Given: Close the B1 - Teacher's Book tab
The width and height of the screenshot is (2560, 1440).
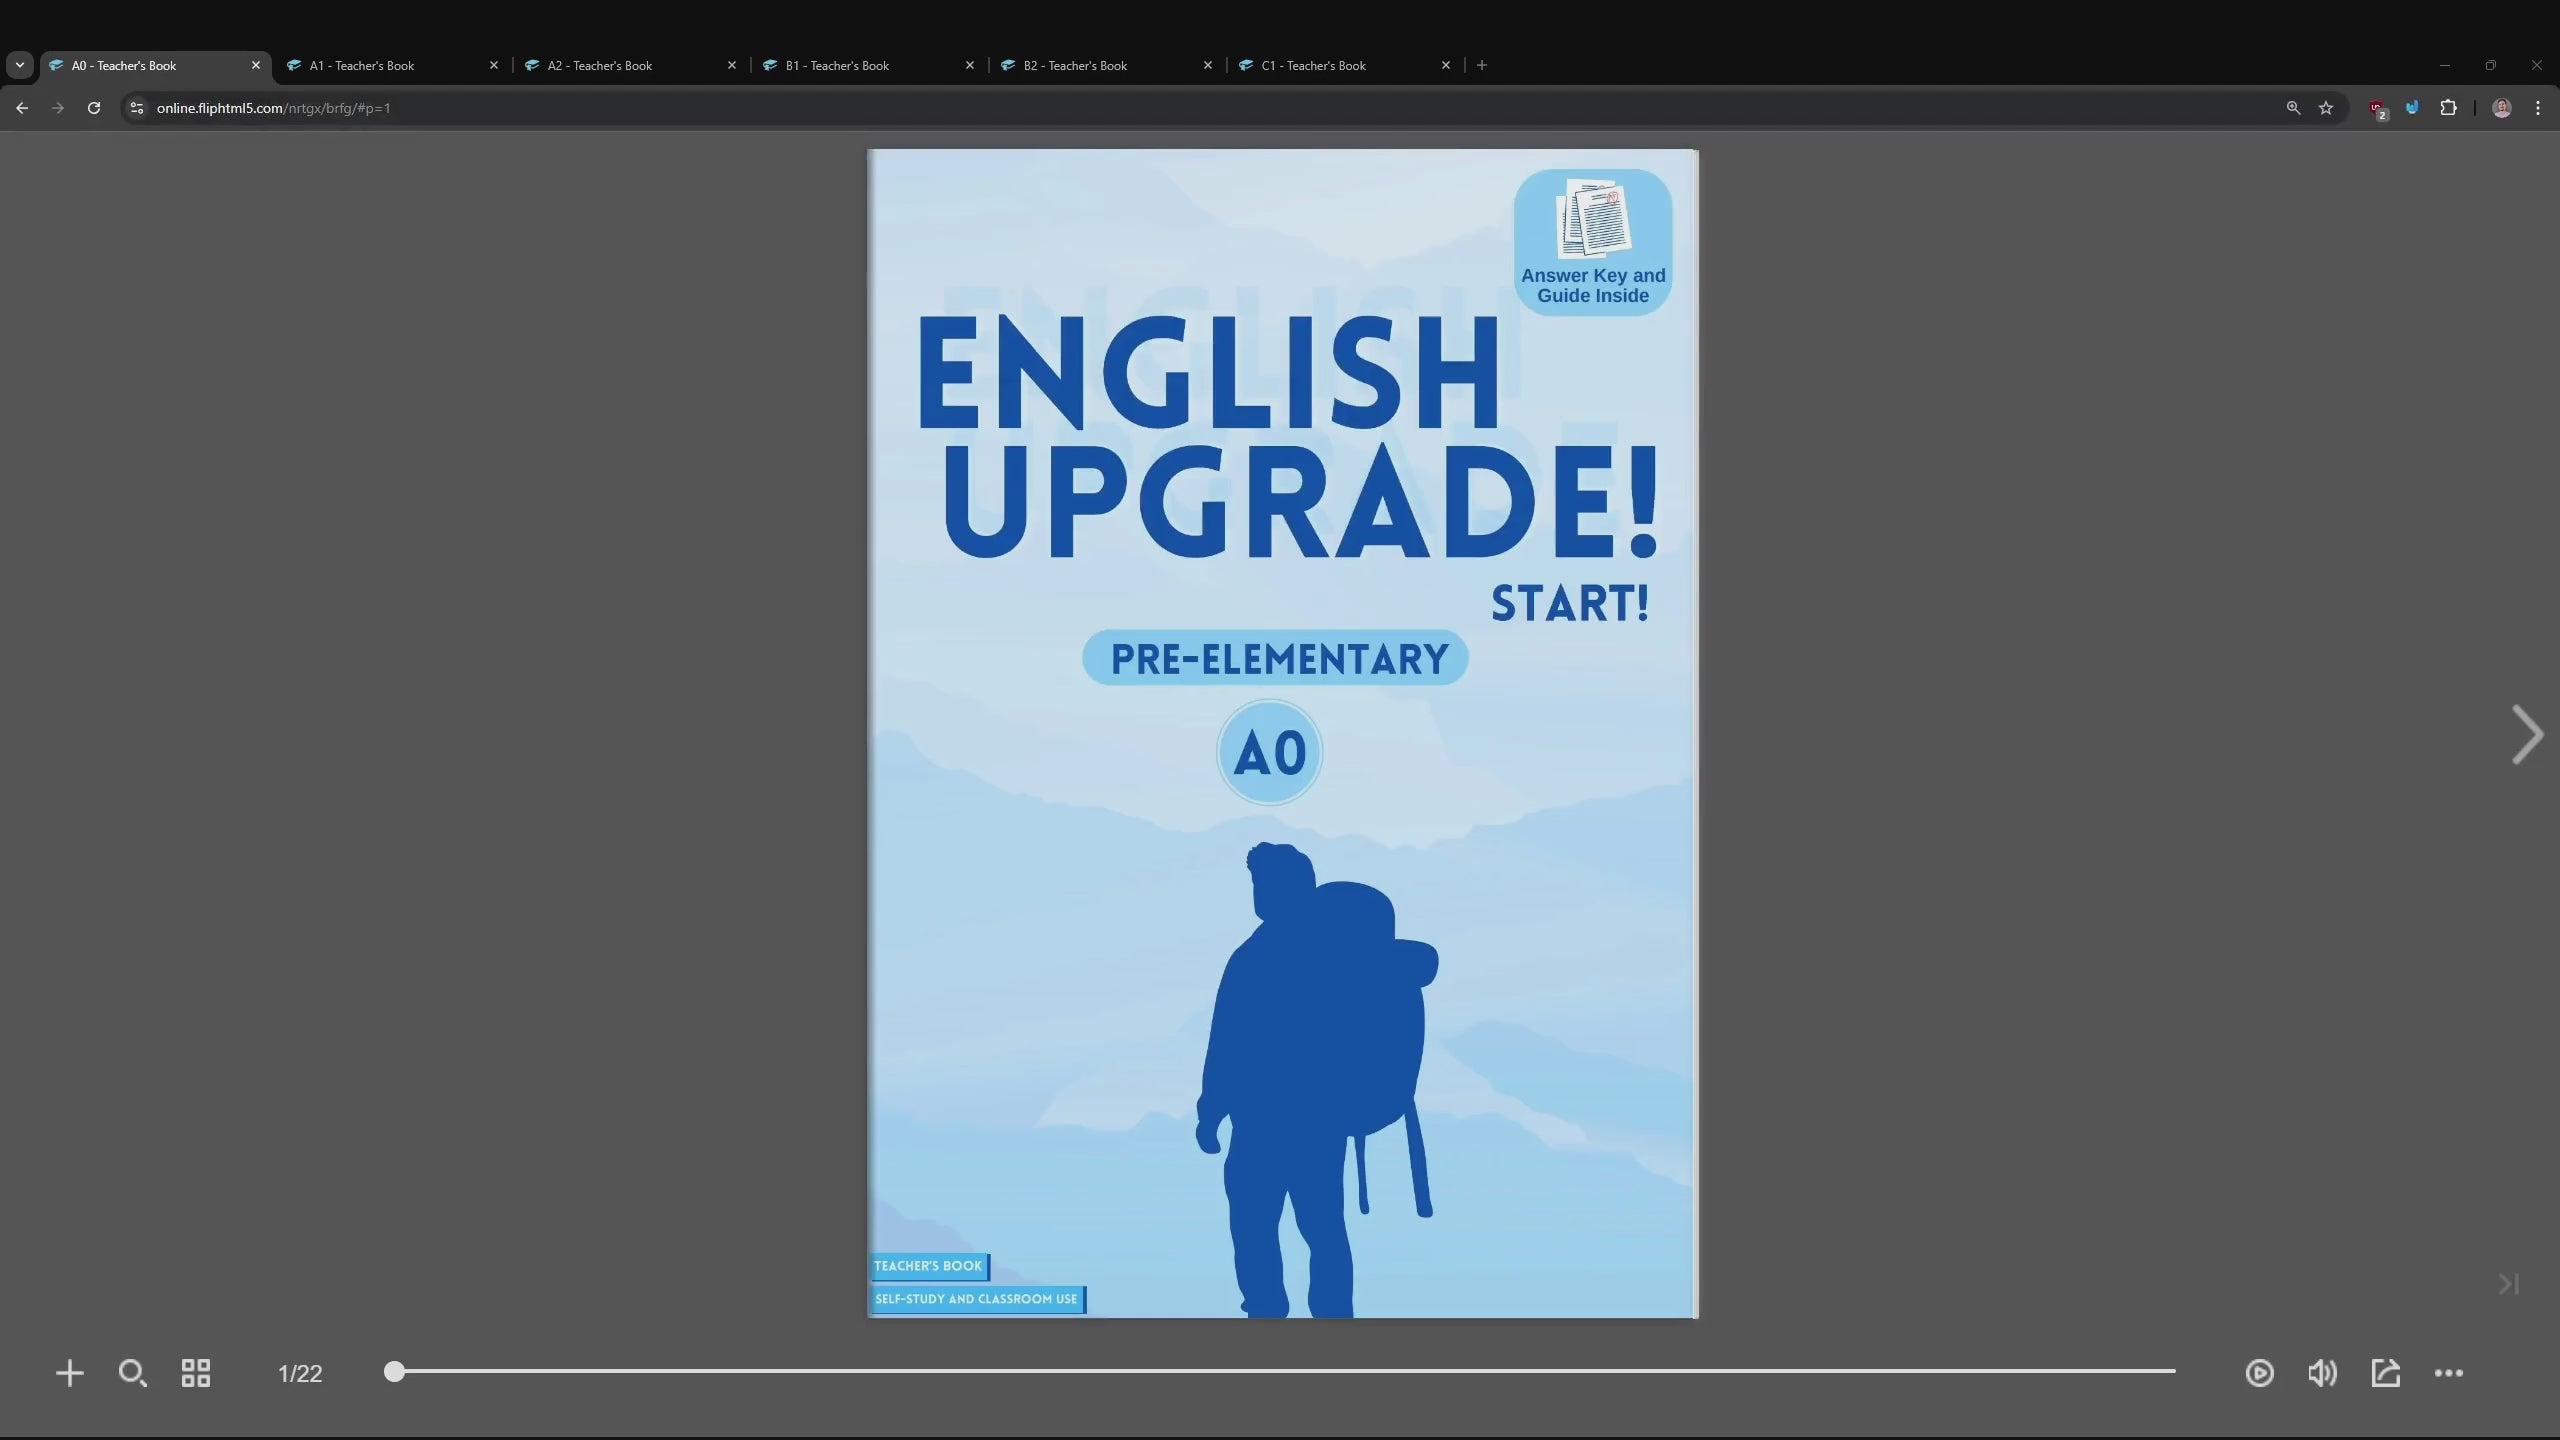Looking at the screenshot, I should pos(969,66).
